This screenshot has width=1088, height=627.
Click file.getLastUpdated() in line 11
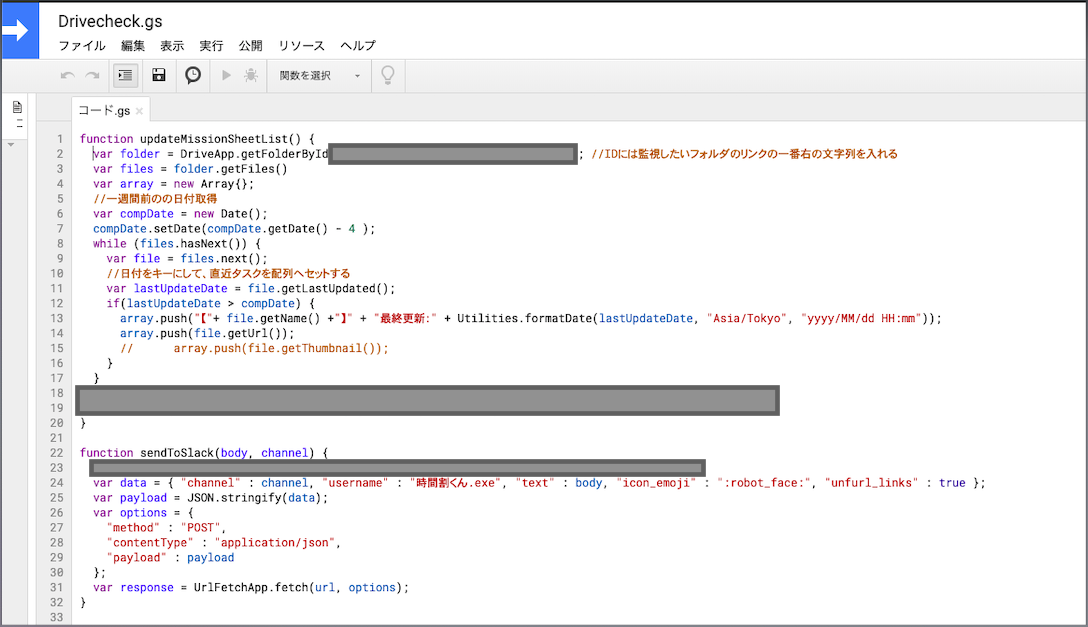pyautogui.click(x=318, y=289)
